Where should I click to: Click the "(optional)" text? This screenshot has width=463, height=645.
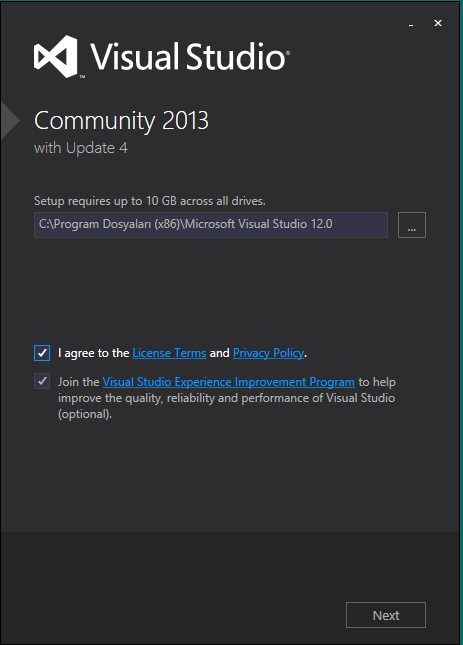(85, 414)
